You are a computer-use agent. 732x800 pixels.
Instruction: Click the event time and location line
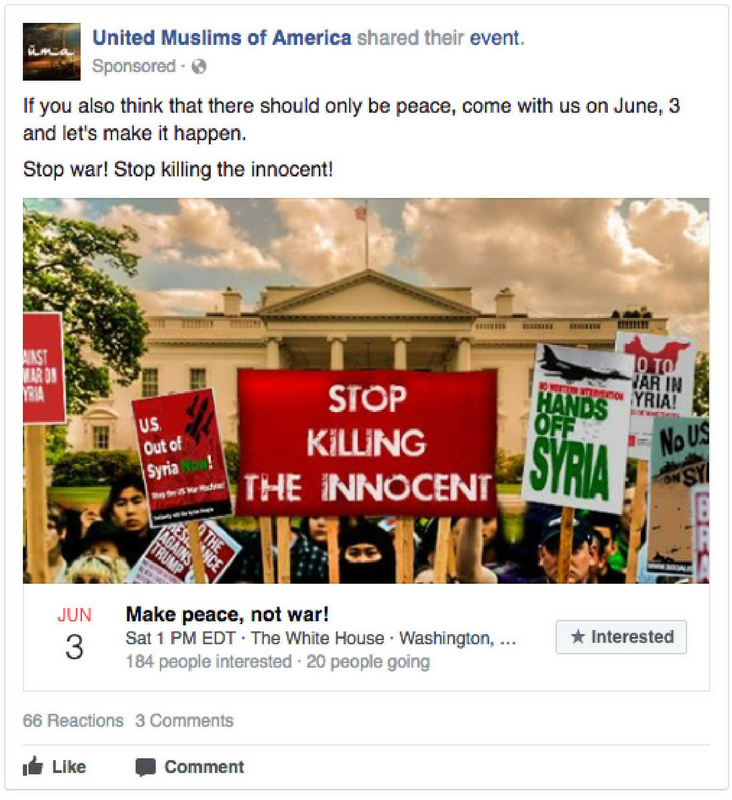321,638
